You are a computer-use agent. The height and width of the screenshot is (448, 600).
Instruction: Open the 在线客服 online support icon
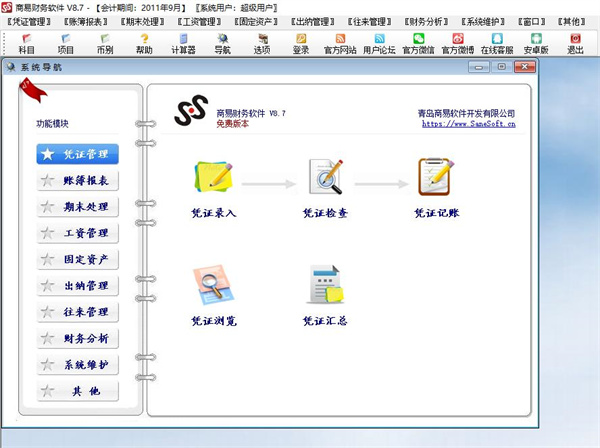coord(497,44)
